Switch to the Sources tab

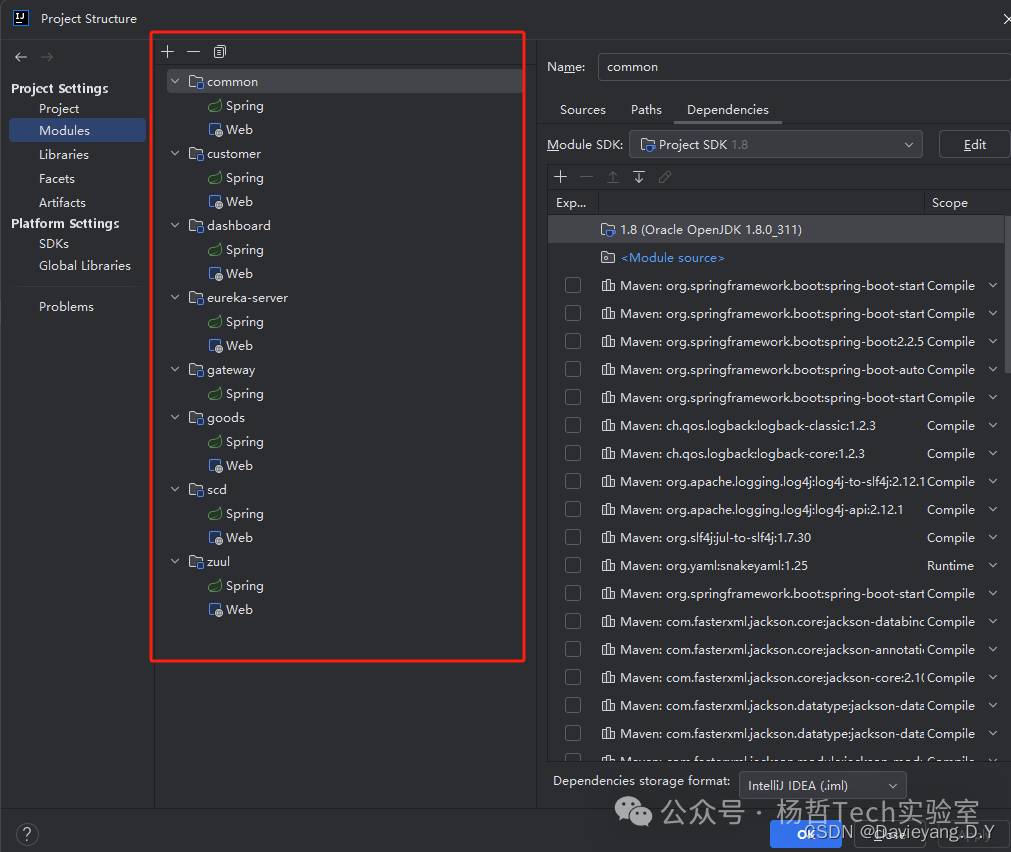coord(582,110)
